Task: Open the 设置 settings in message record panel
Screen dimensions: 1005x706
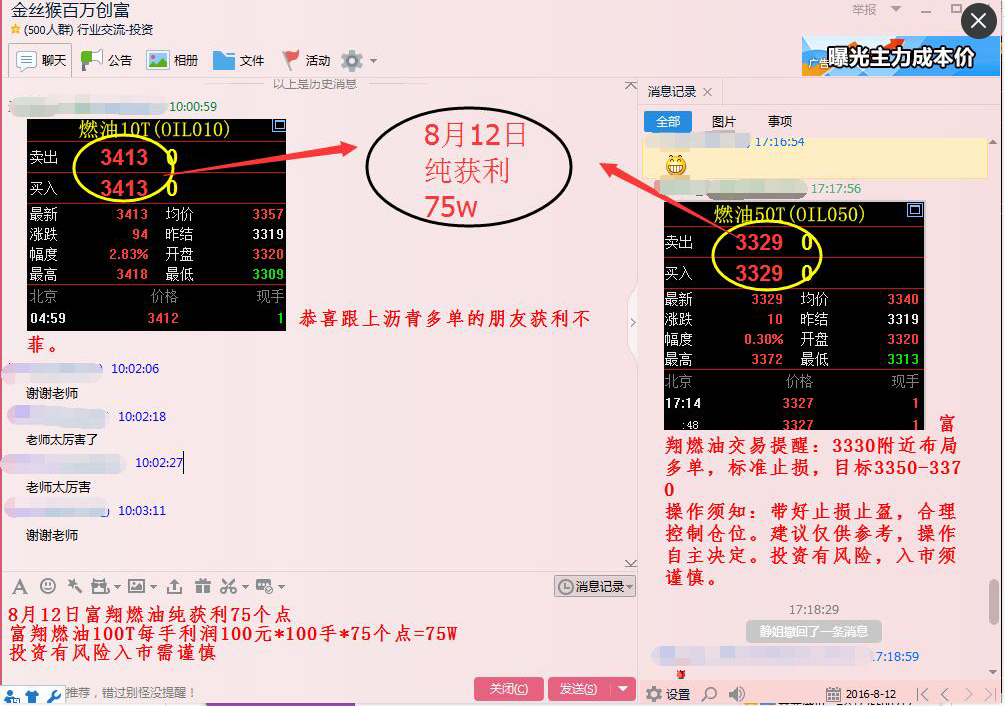Action: (x=669, y=694)
